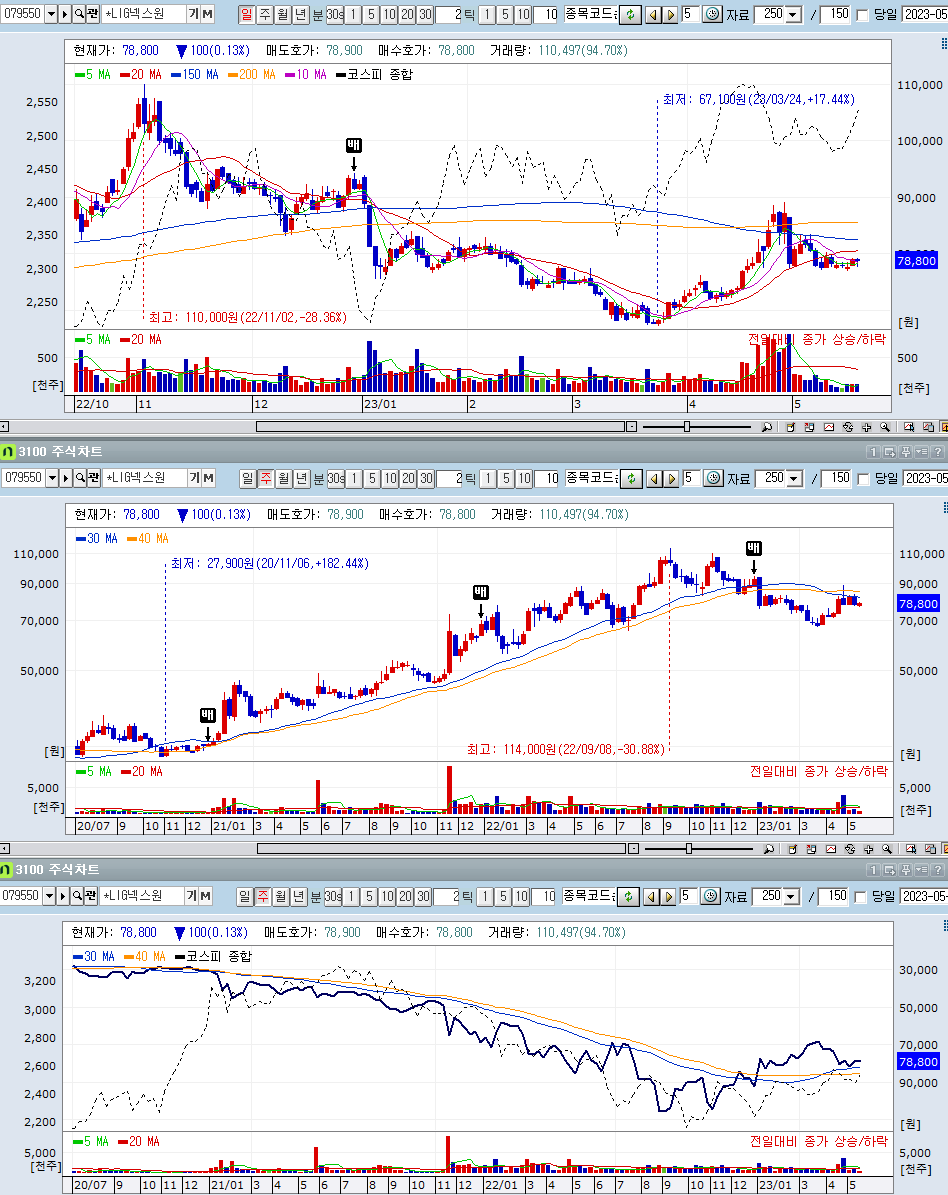Click the previous-arrow icon in top chart toolbar
This screenshot has width=948, height=1195.
pos(652,14)
